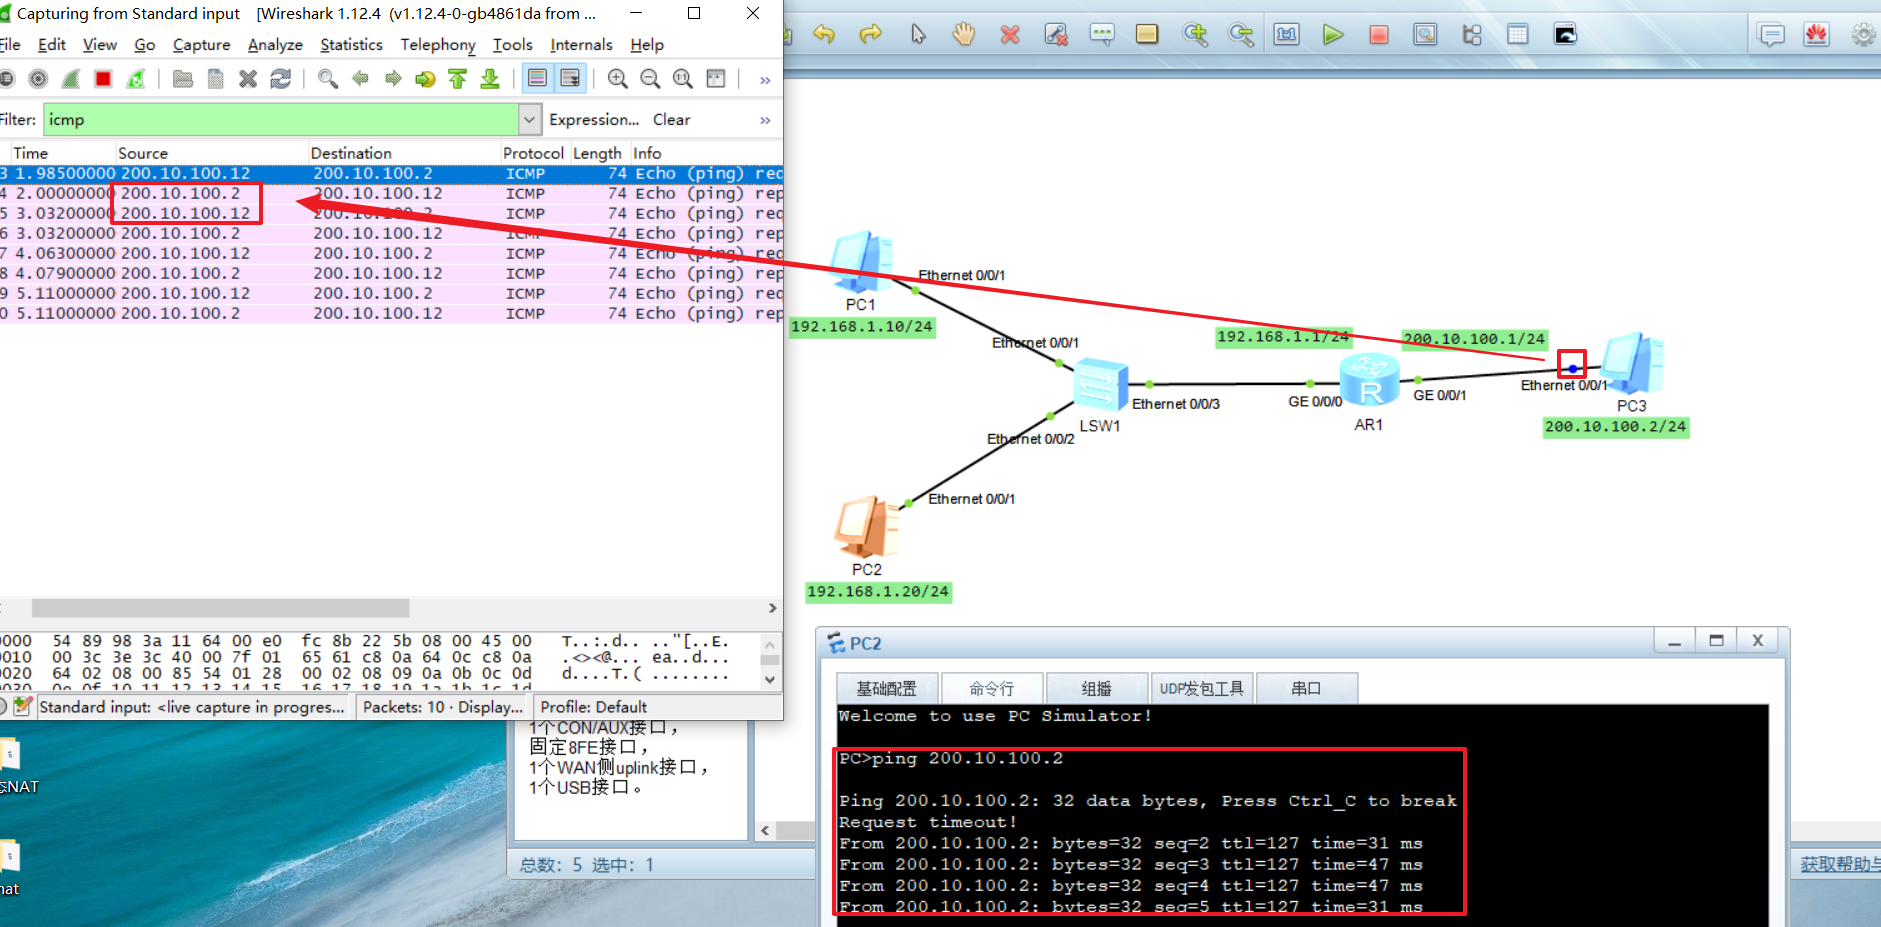Sort packets by the Protocol column header
The height and width of the screenshot is (927, 1881).
(534, 153)
